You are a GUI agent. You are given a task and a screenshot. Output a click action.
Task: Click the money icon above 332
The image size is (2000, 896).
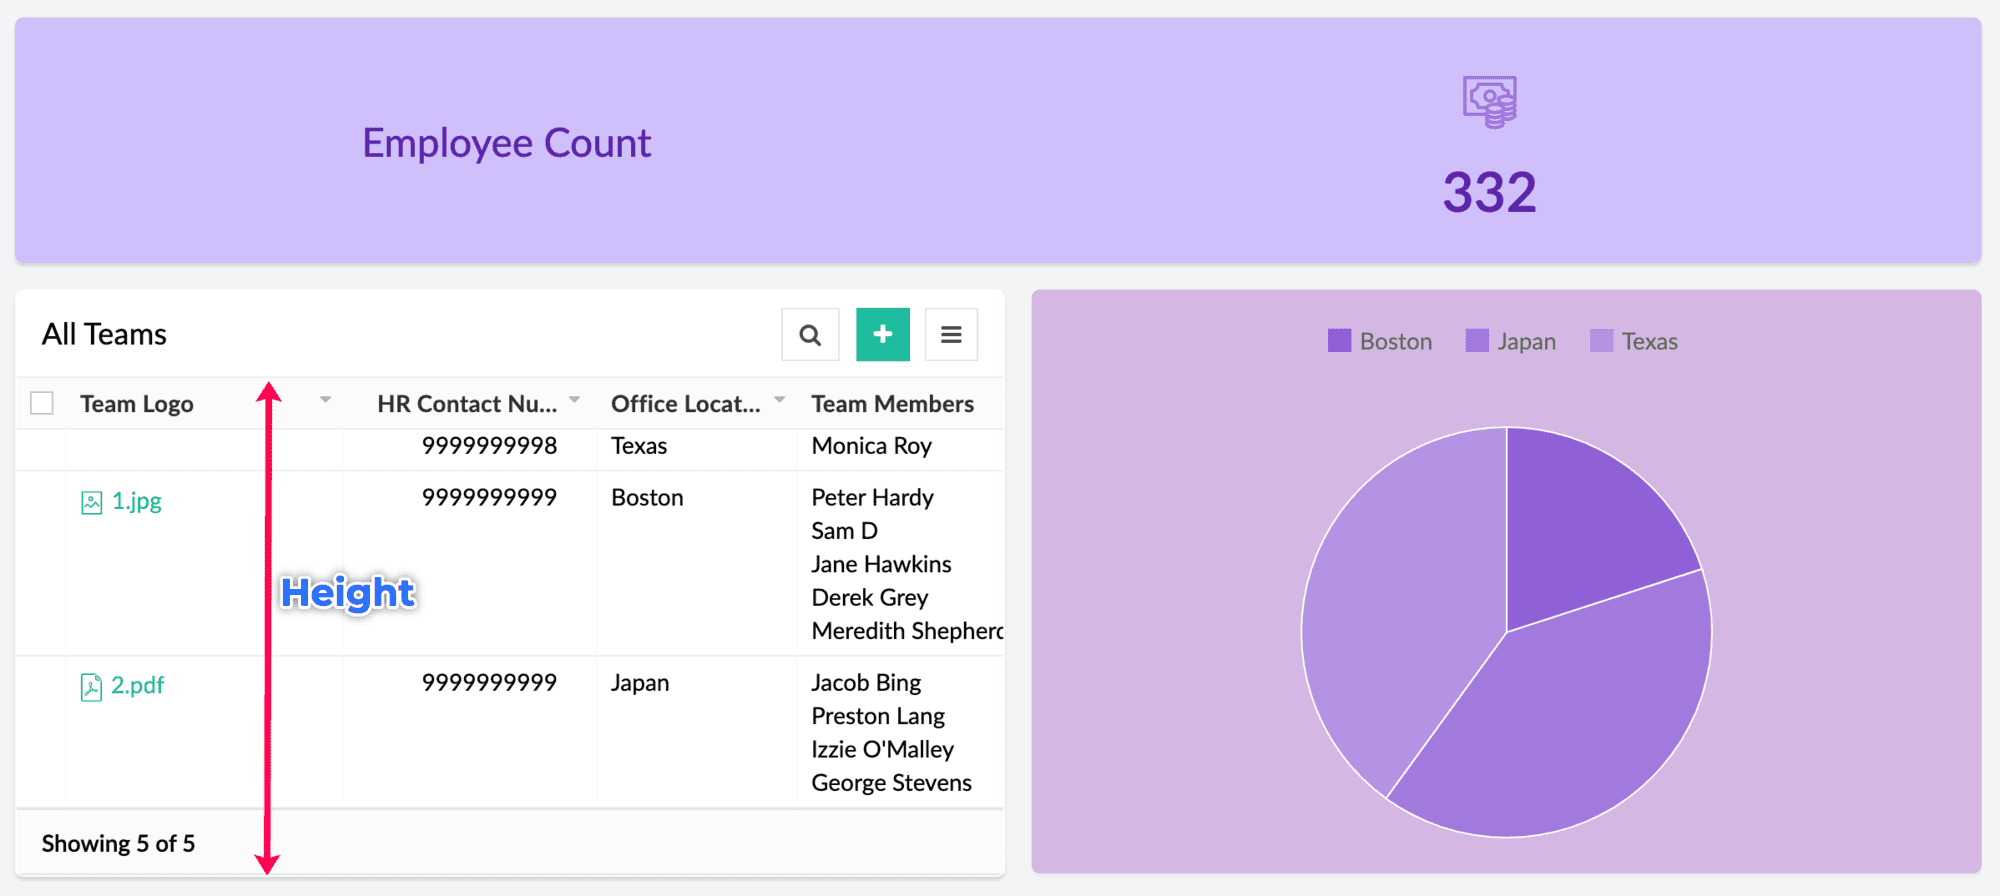(1489, 101)
